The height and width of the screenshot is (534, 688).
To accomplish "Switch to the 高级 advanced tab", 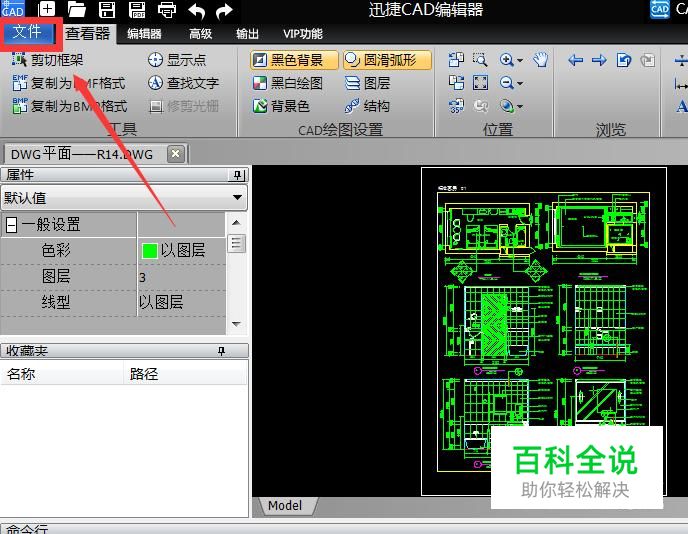I will click(201, 34).
